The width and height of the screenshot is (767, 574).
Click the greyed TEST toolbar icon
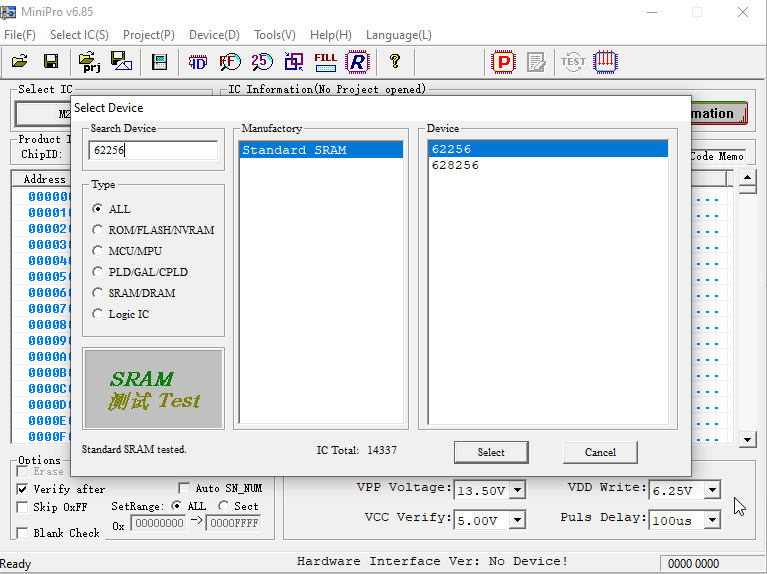point(573,62)
